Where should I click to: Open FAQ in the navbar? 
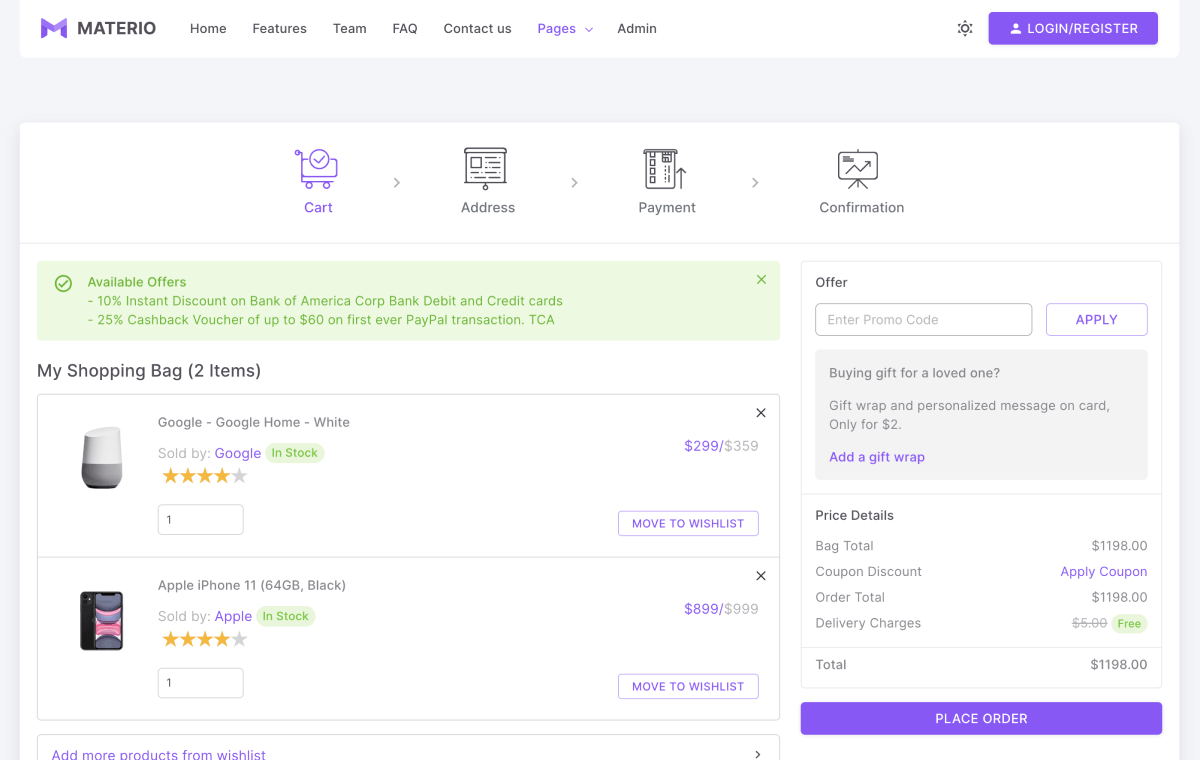coord(405,29)
